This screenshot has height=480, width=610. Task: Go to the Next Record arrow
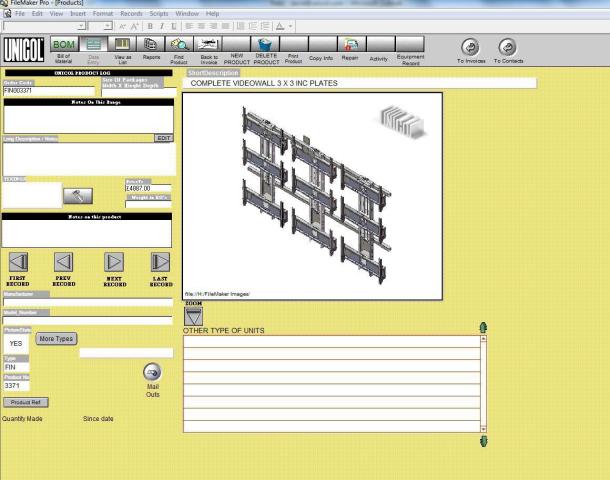coord(114,262)
